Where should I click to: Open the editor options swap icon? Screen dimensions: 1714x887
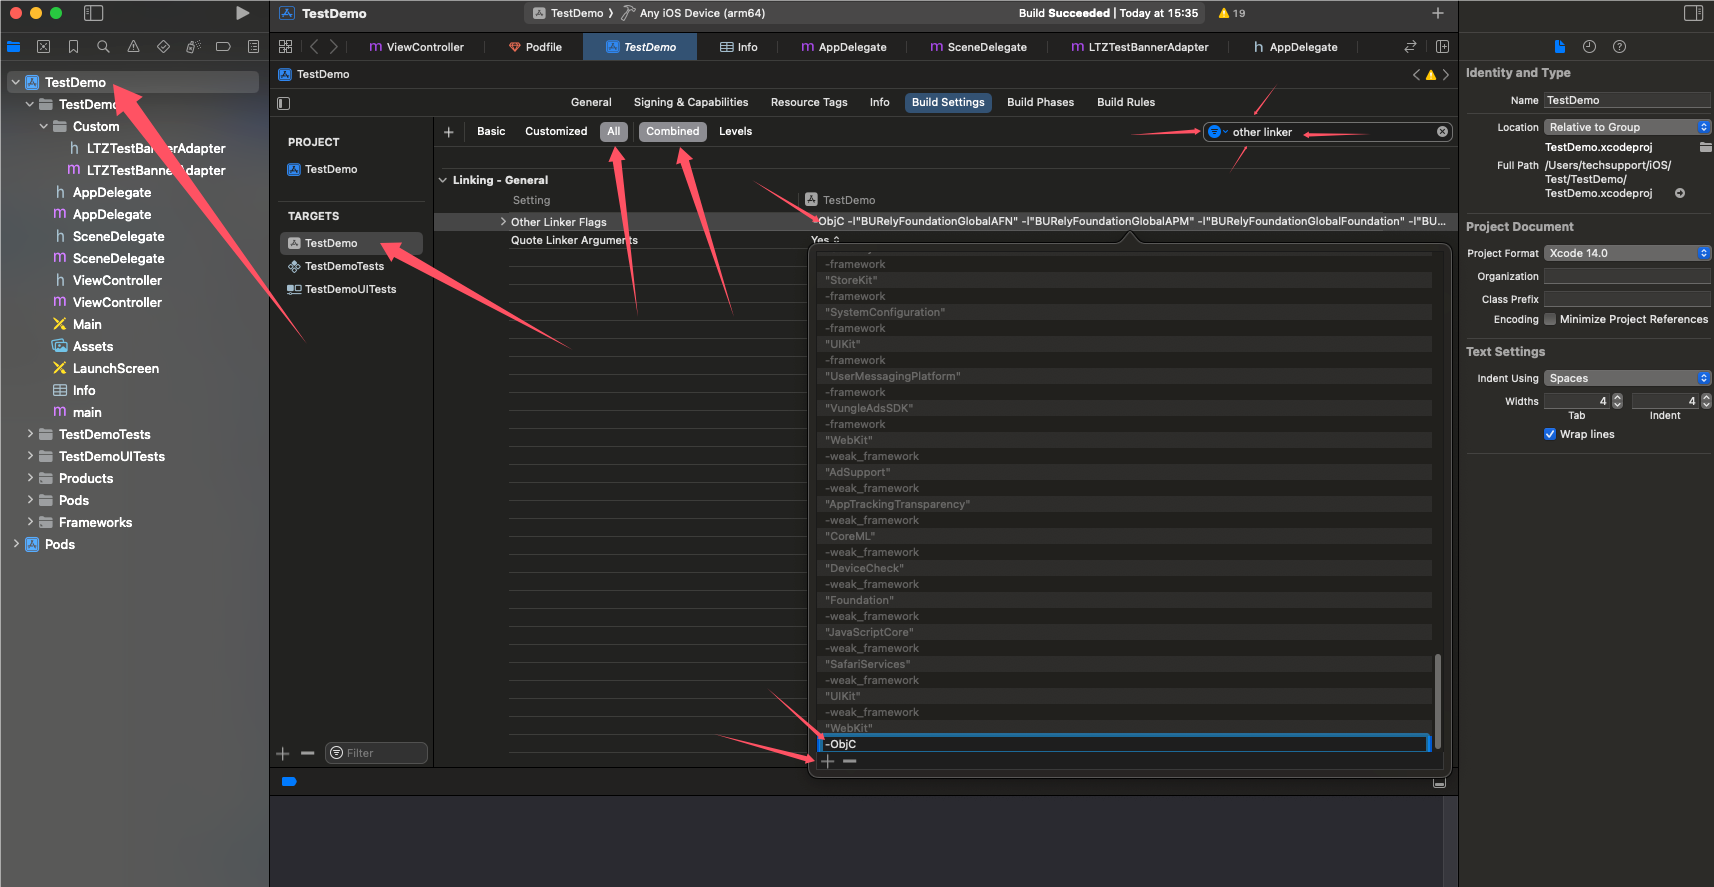coord(1410,46)
